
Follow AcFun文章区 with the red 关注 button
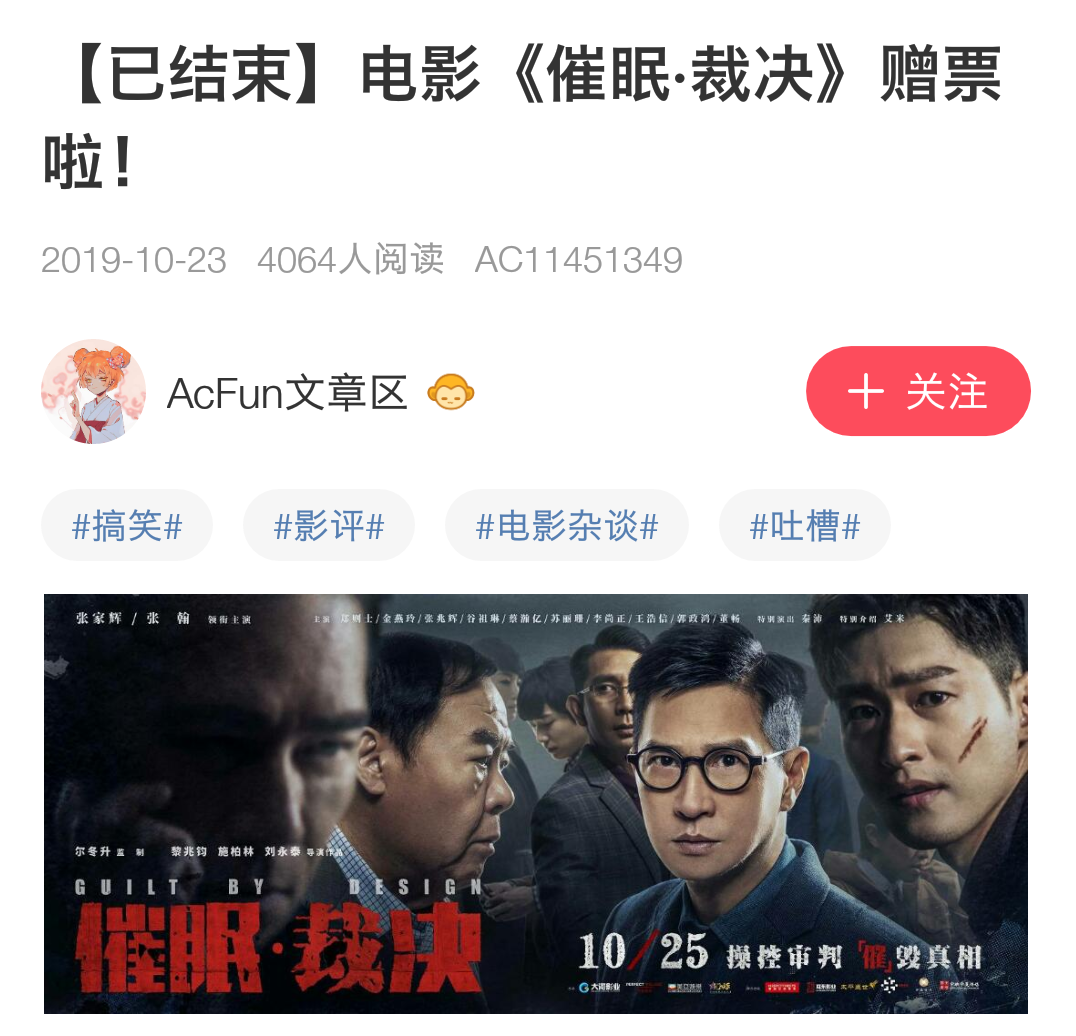pos(917,391)
